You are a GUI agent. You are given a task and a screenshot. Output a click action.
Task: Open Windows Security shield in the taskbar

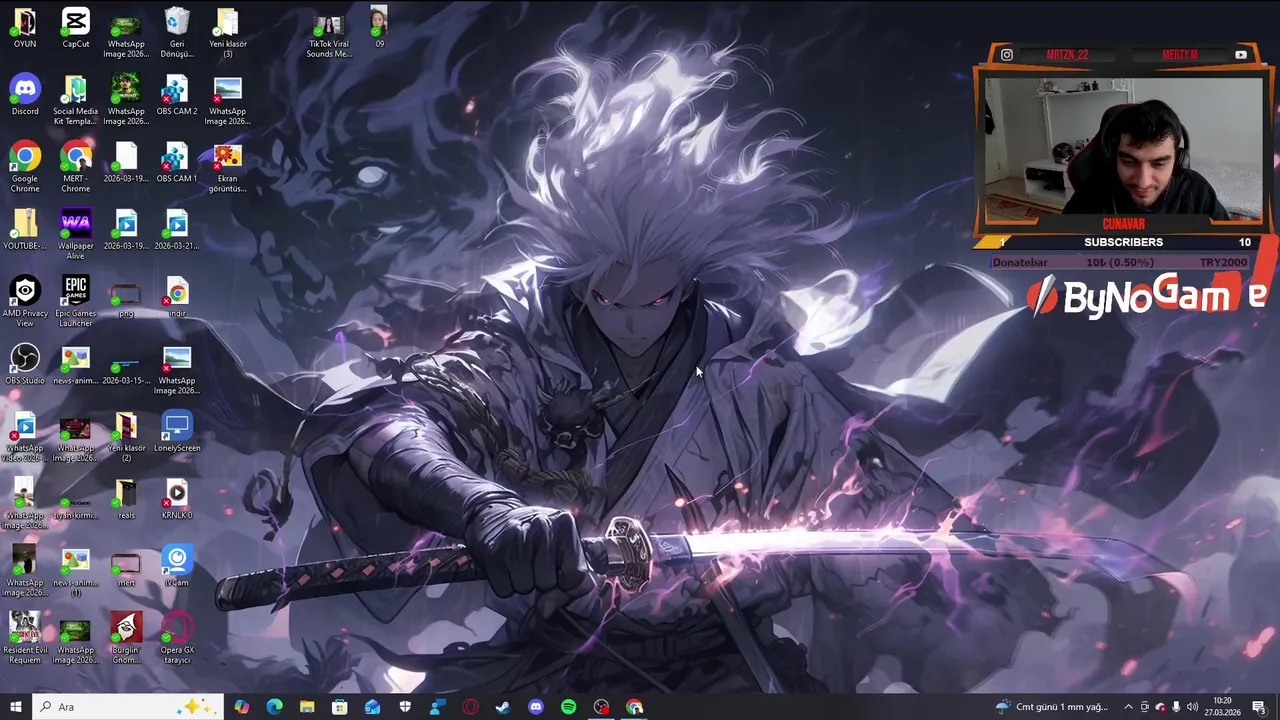coord(405,707)
